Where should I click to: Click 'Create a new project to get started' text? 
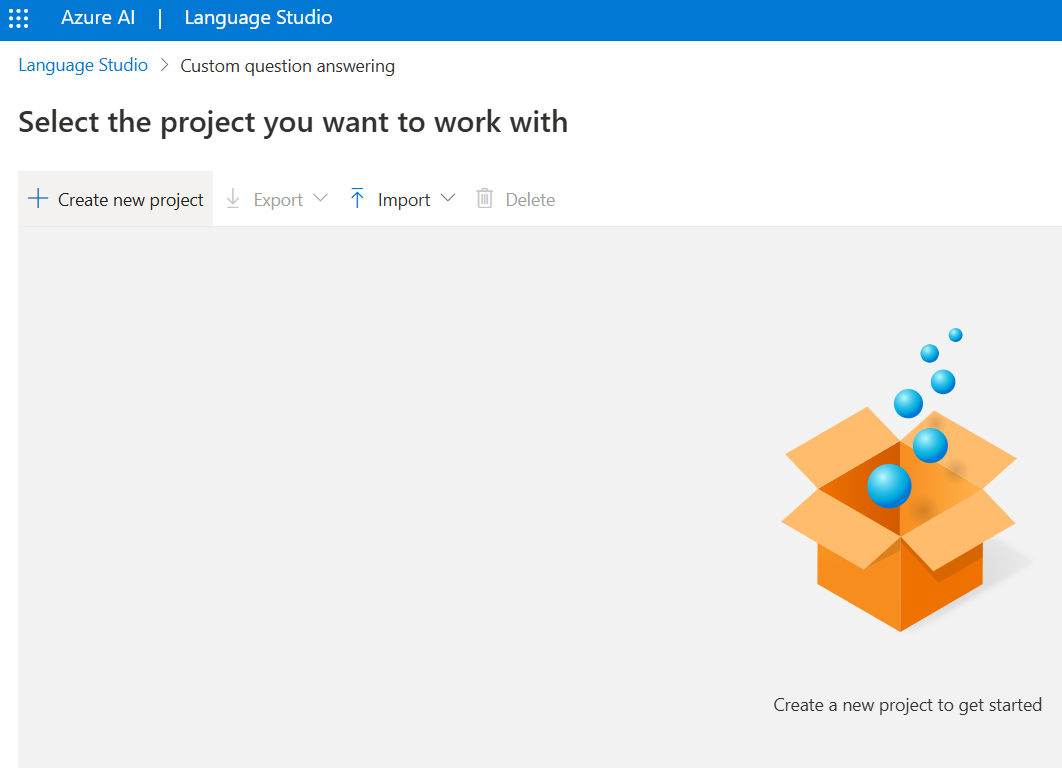point(907,705)
